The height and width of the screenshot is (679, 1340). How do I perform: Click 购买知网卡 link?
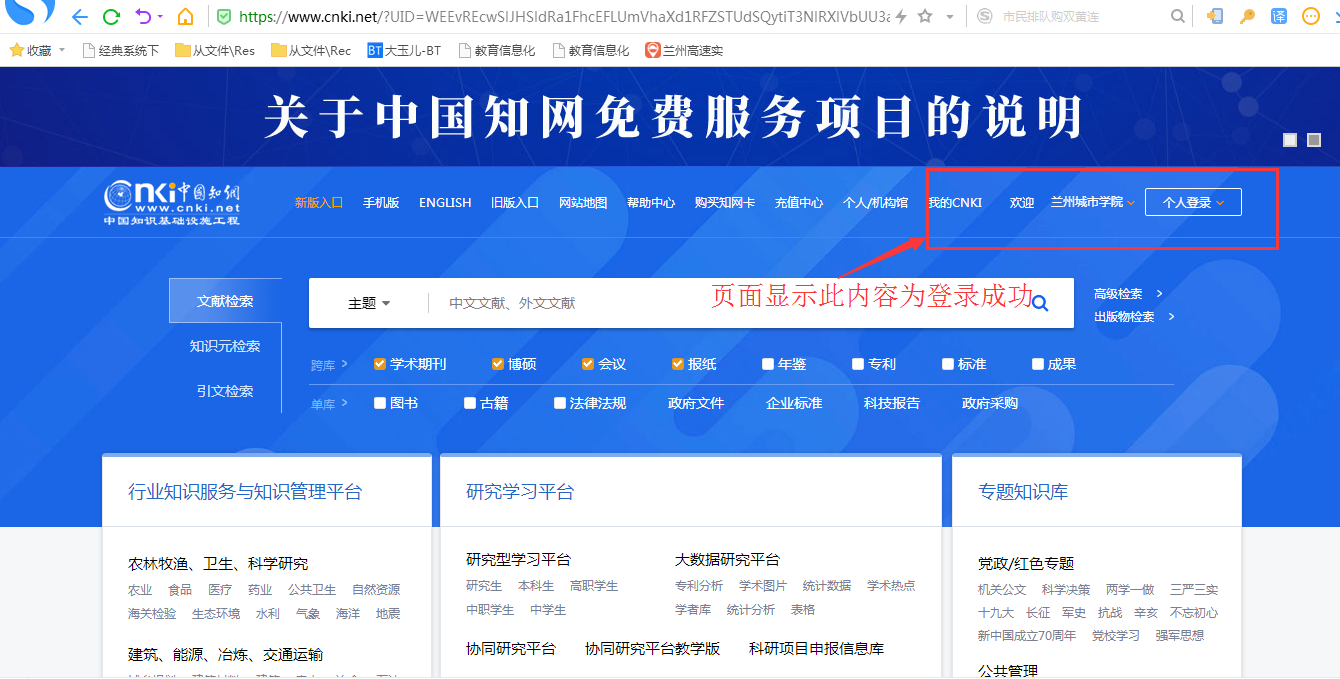click(725, 202)
